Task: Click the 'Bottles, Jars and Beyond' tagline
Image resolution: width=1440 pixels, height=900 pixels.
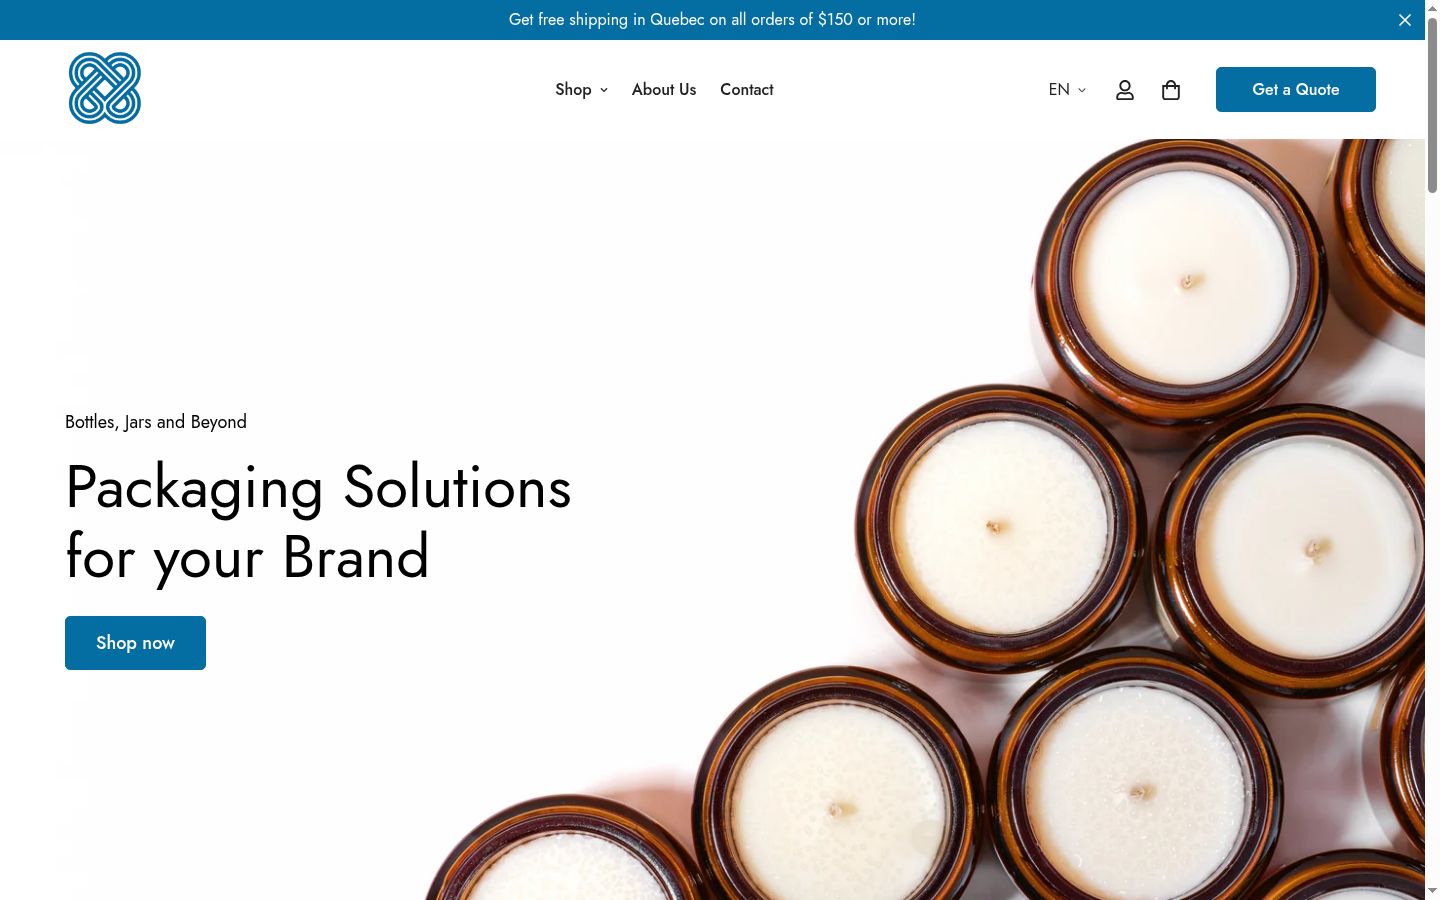Action: [156, 422]
